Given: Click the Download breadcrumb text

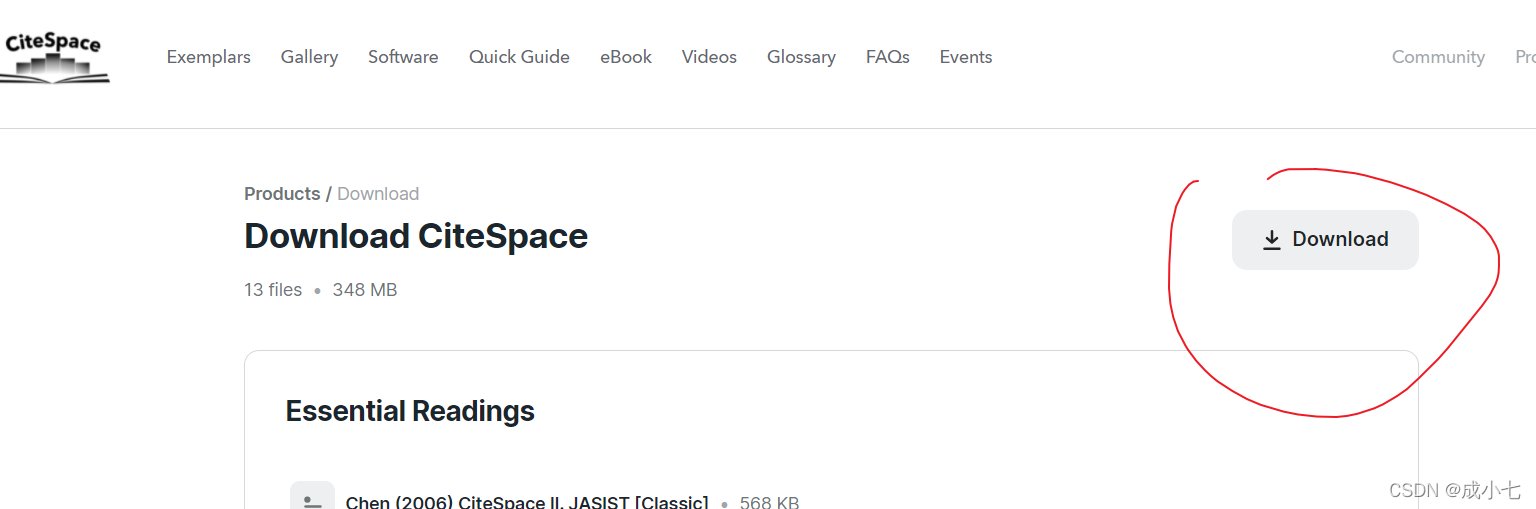Looking at the screenshot, I should point(378,194).
